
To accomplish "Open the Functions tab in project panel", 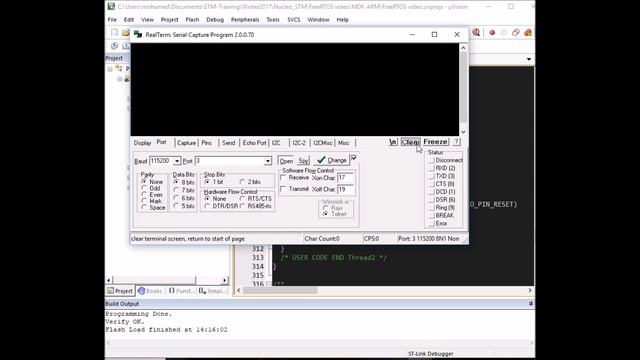I will coord(181,291).
